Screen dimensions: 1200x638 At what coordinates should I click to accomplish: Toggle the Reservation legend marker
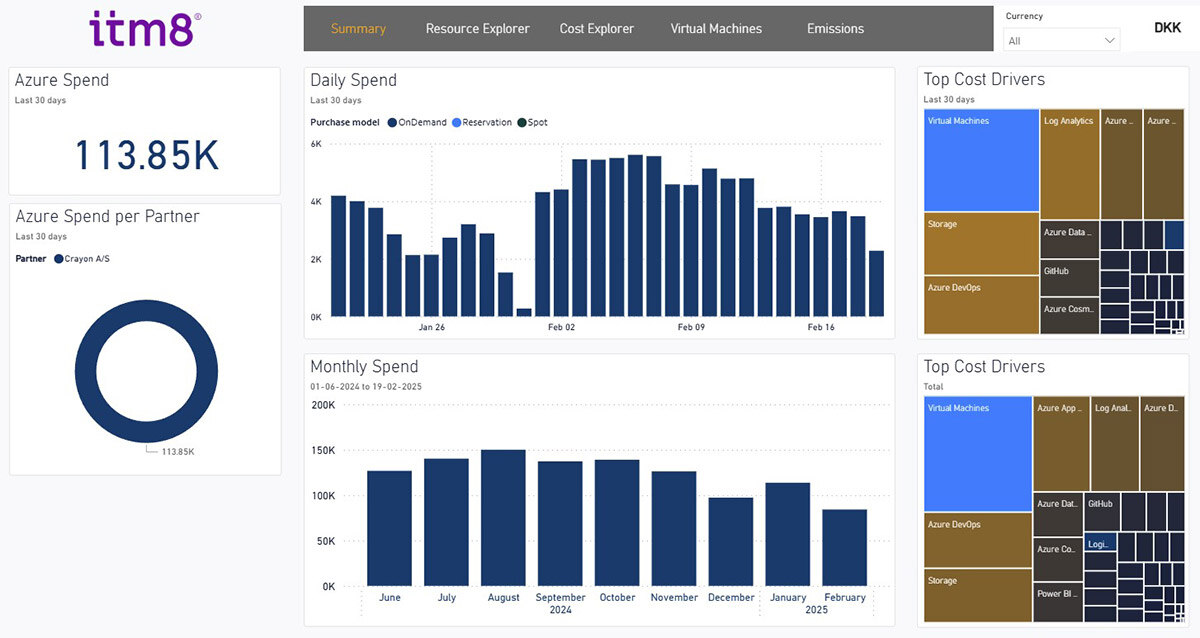point(456,123)
